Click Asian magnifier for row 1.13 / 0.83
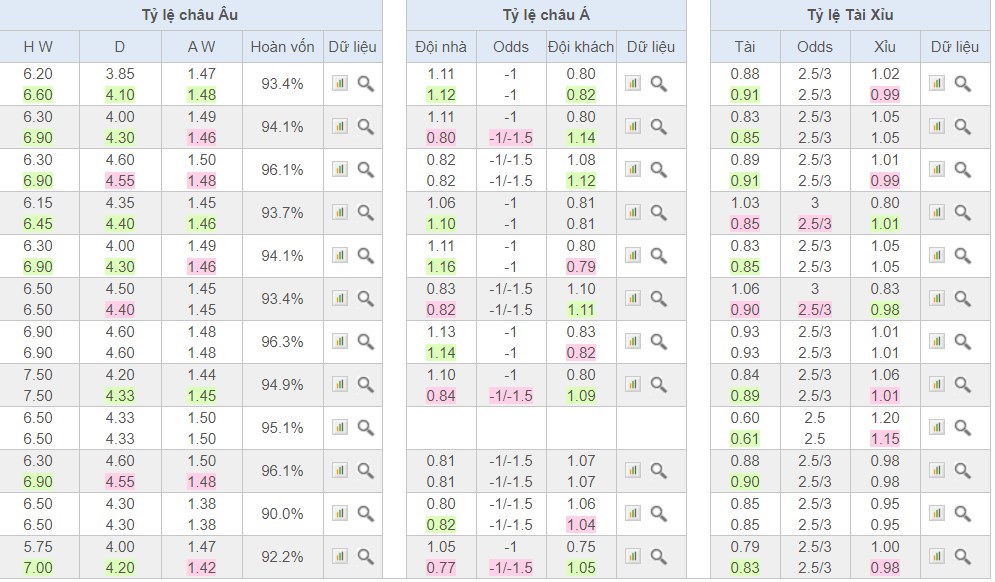The image size is (995, 582). point(659,341)
